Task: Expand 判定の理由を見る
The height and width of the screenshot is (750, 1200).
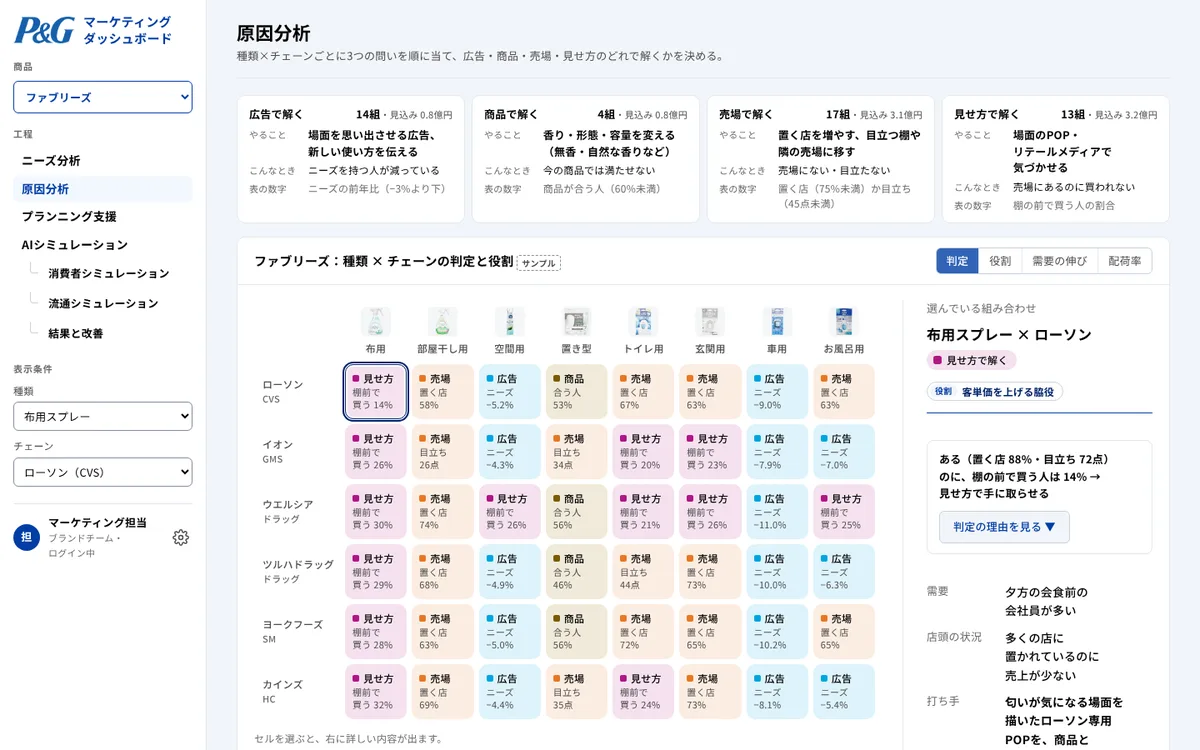Action: pos(1004,527)
